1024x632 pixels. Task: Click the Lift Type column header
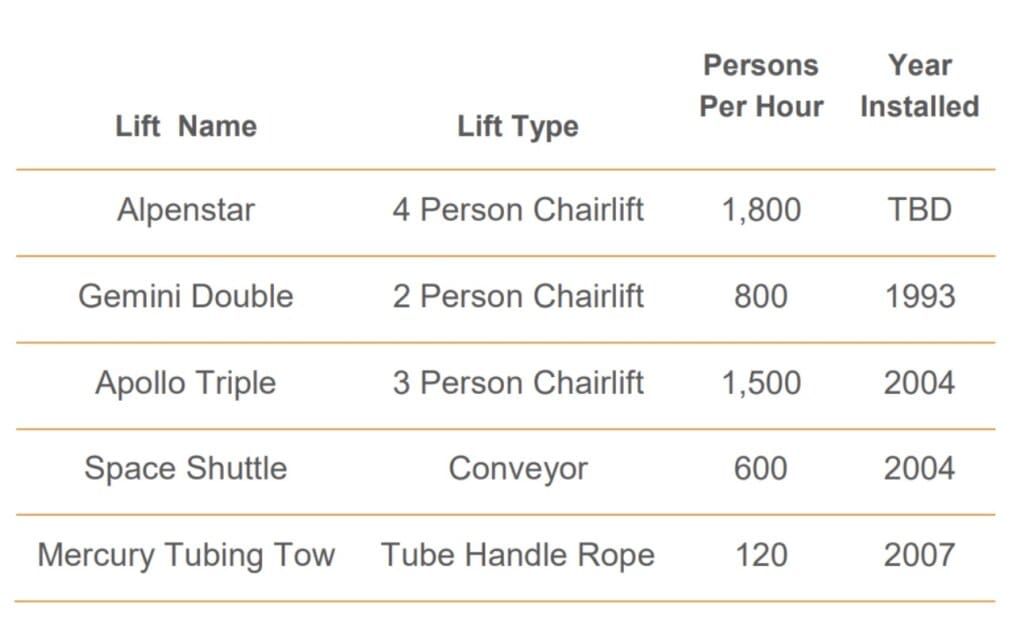pyautogui.click(x=517, y=126)
